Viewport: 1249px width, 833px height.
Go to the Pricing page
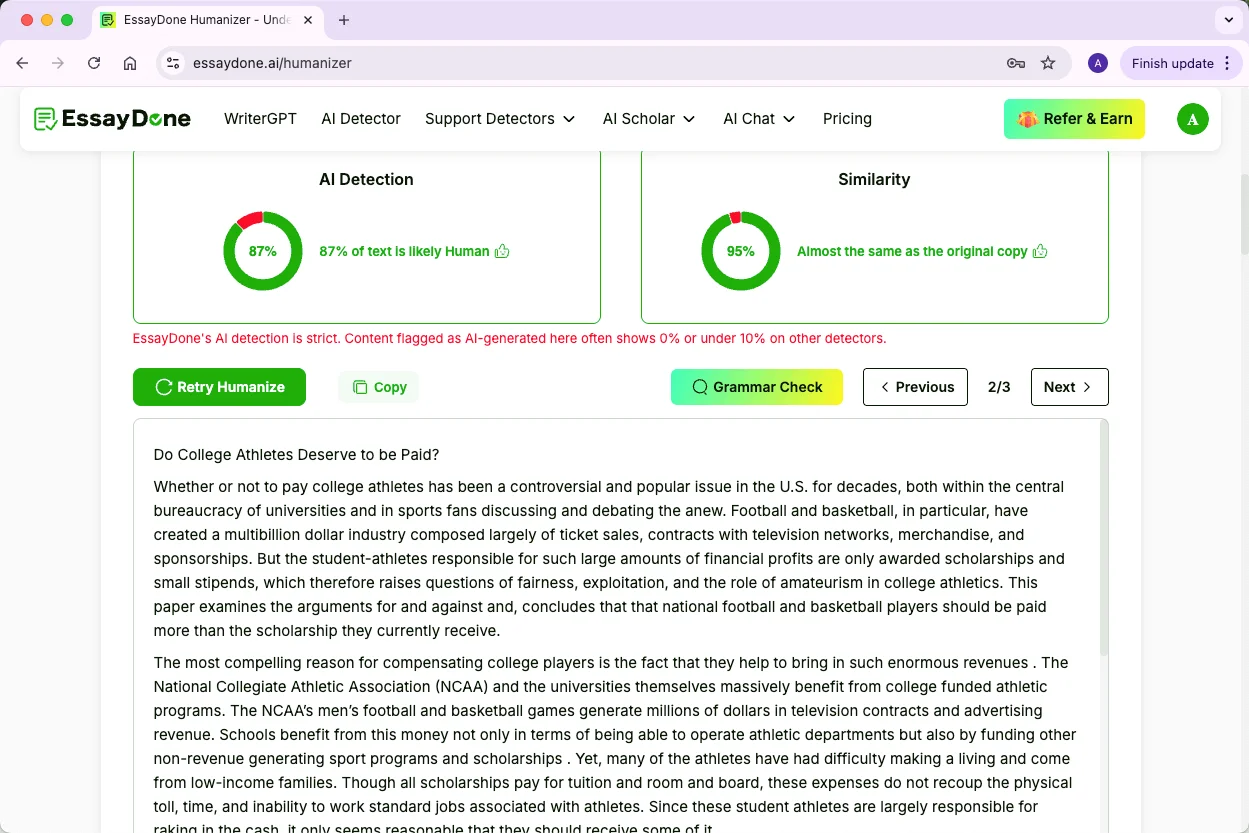click(847, 119)
